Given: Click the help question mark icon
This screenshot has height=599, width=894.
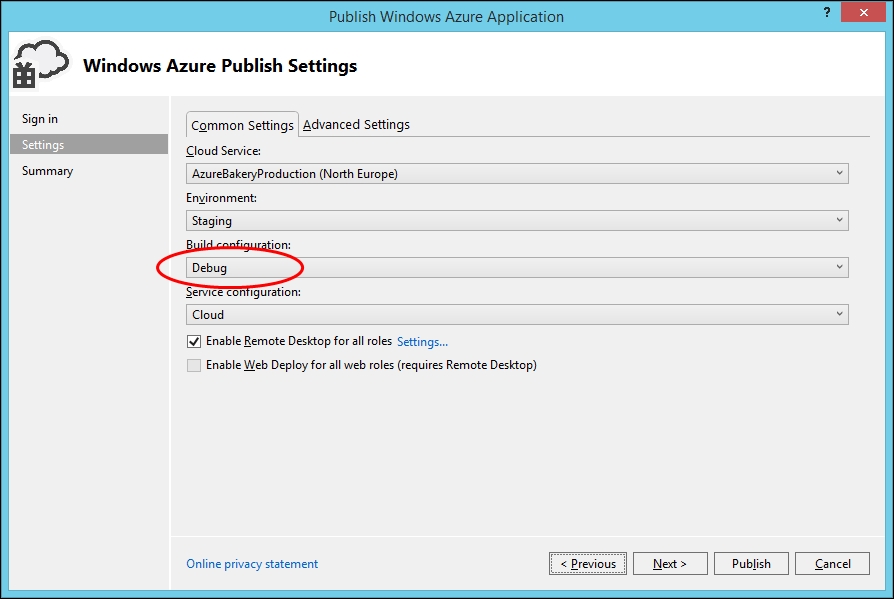Looking at the screenshot, I should pyautogui.click(x=827, y=13).
